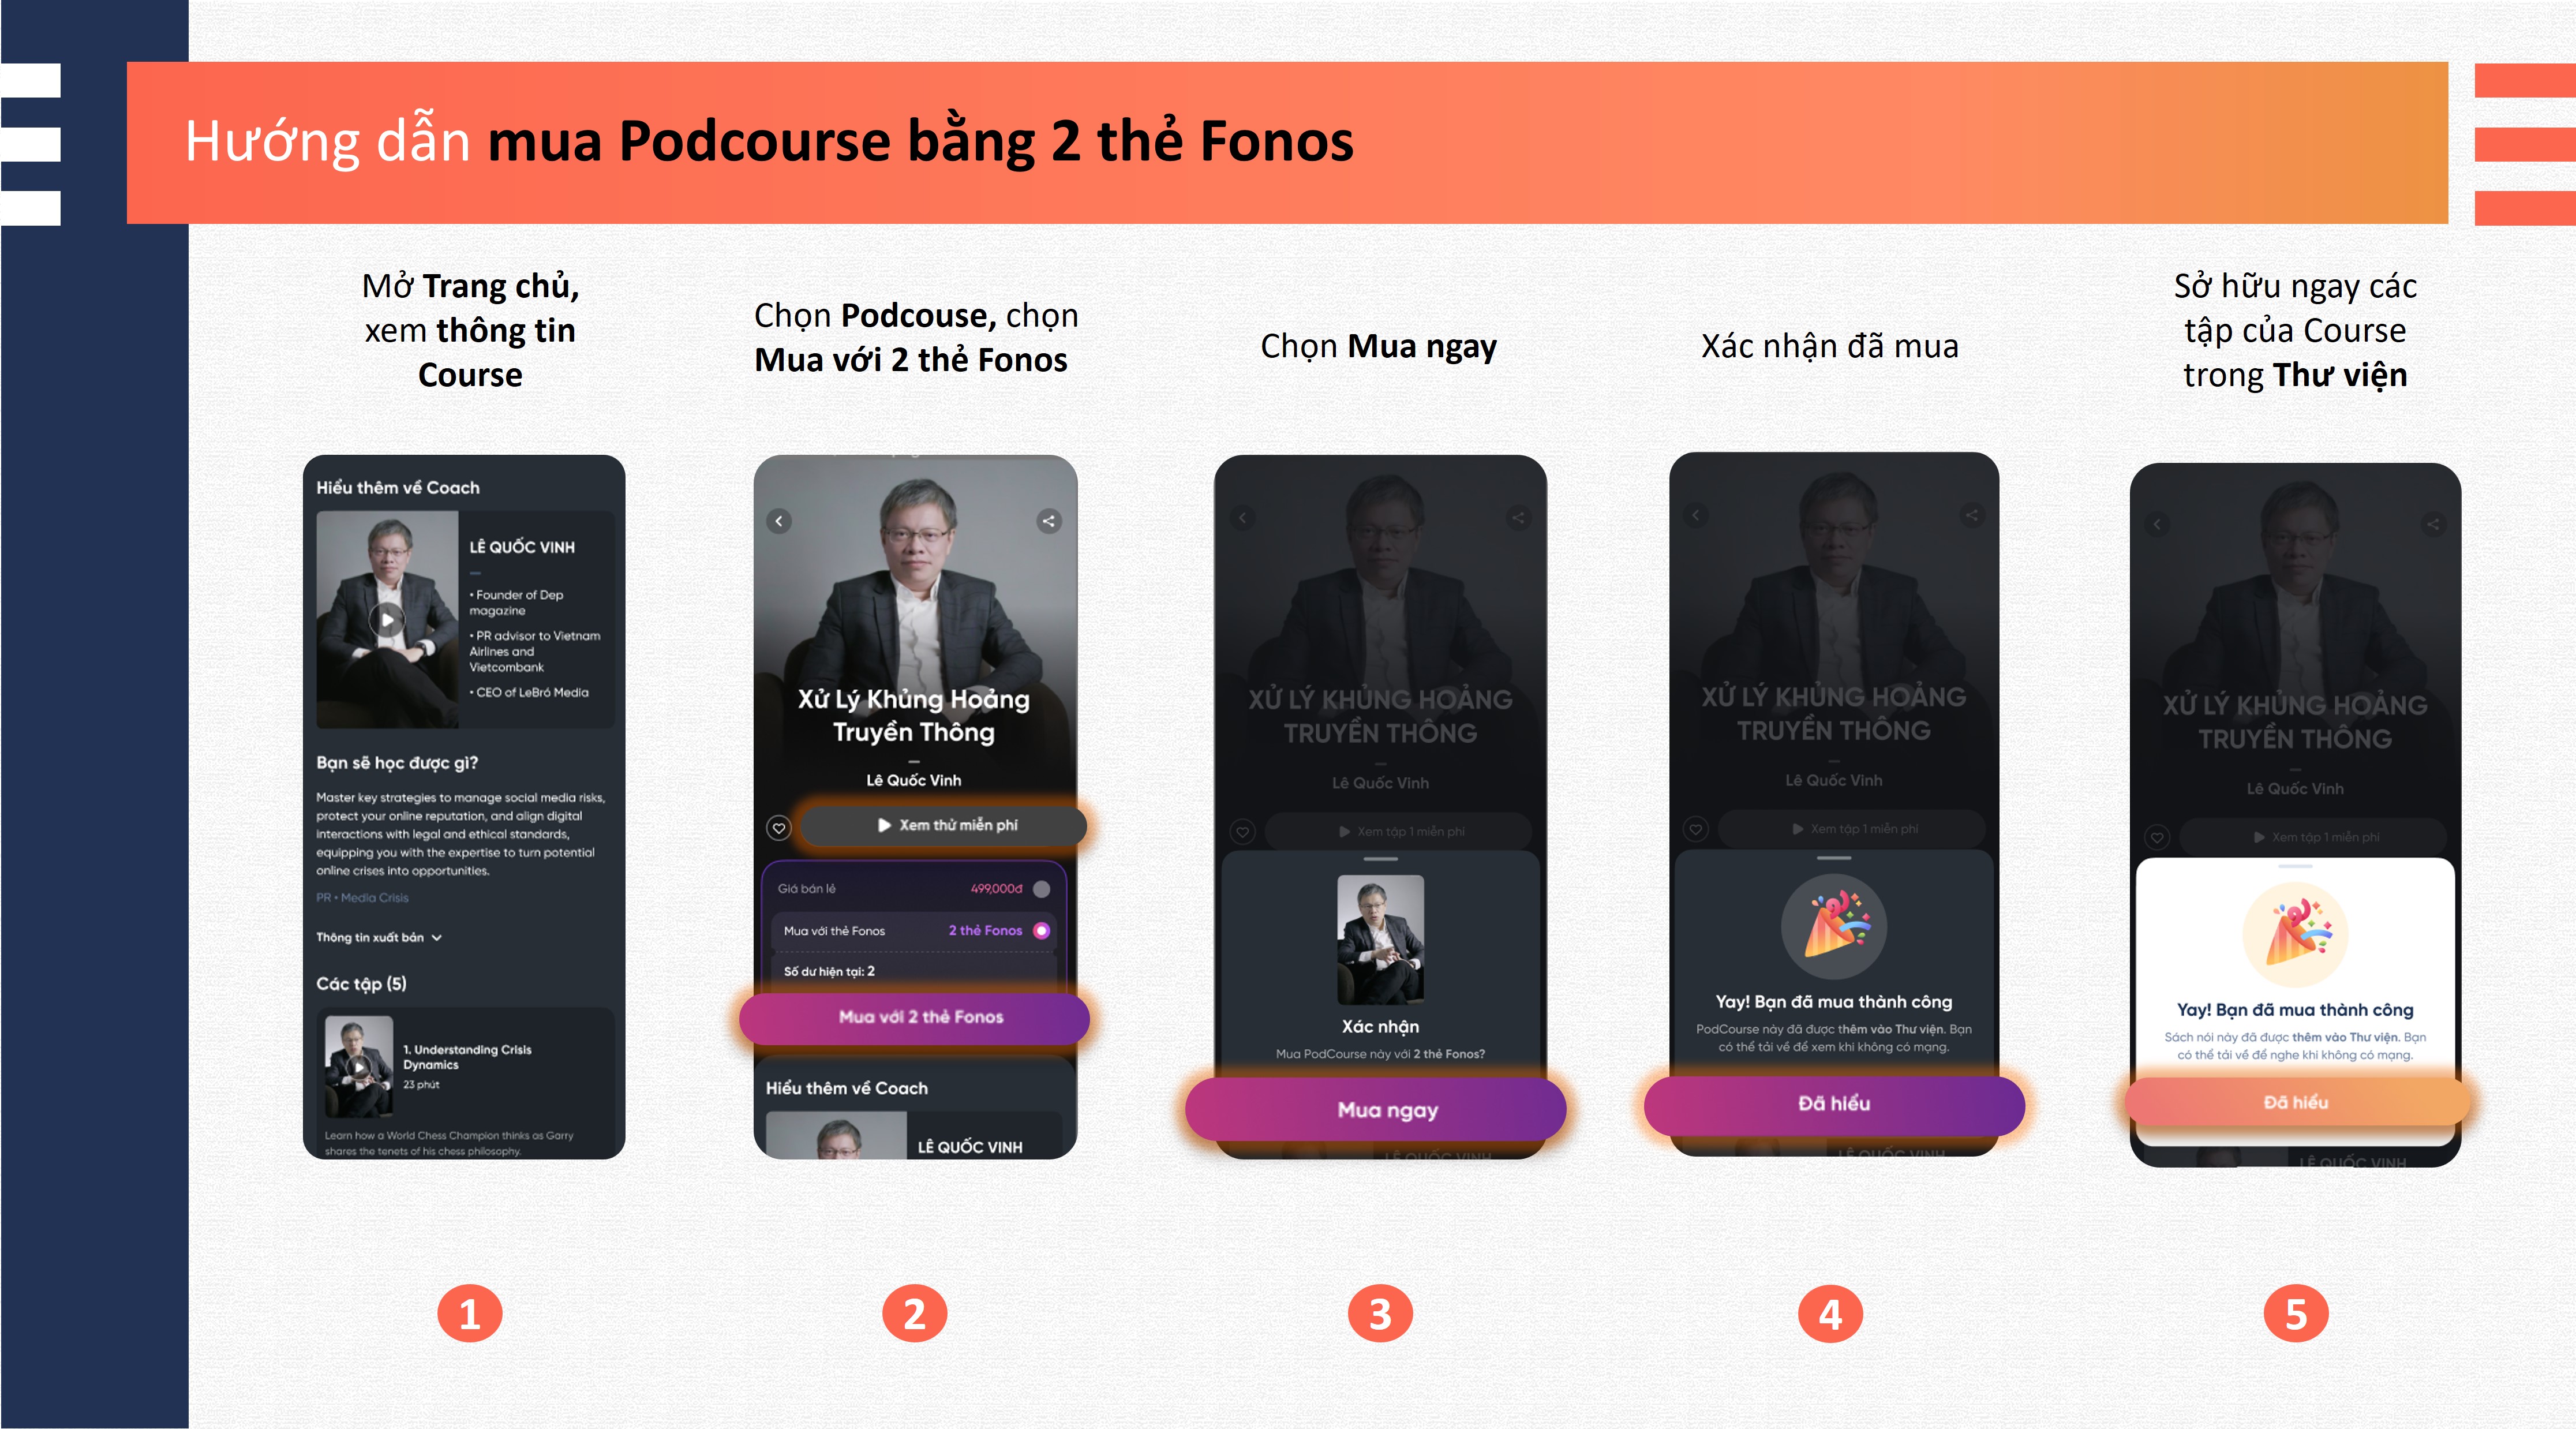Expand the Thông tin xuất bản section
2576x1429 pixels.
[x=379, y=937]
